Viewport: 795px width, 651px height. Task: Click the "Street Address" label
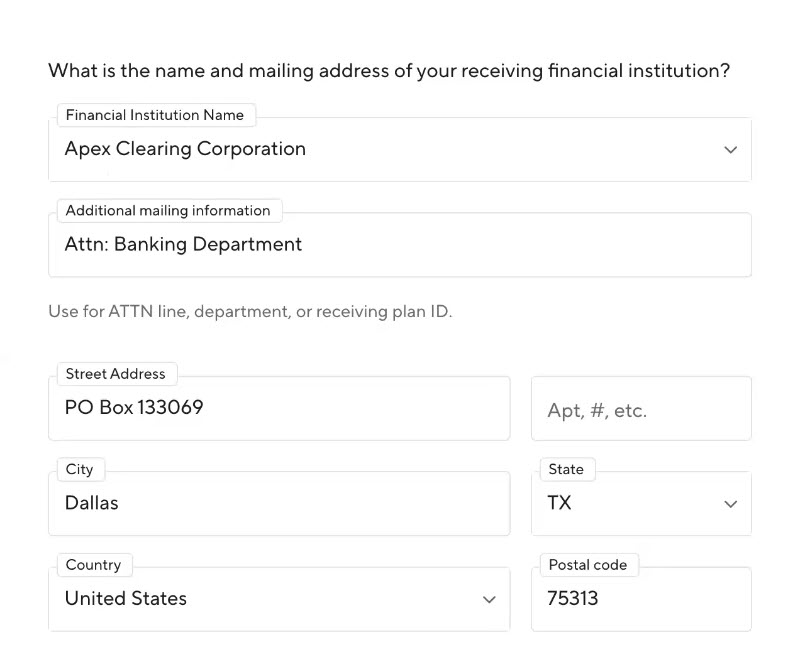[x=116, y=374]
